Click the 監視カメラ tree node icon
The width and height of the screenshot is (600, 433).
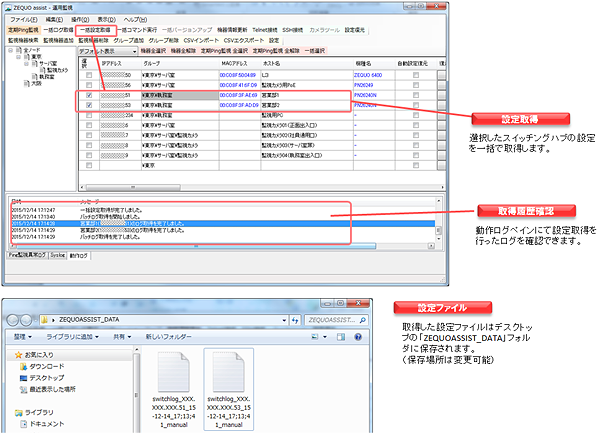[x=42, y=70]
